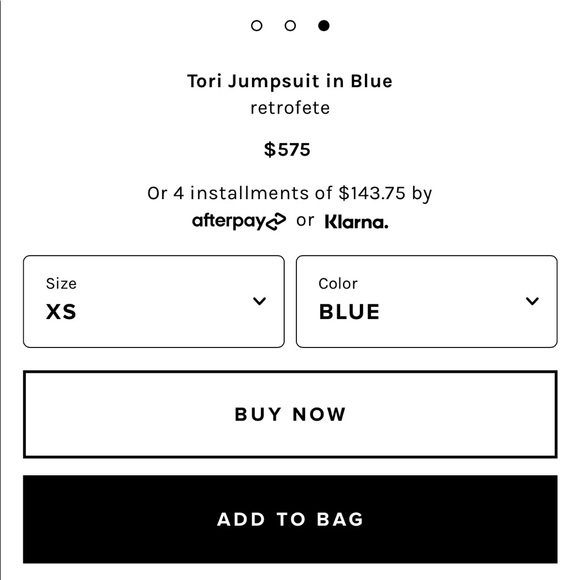Click the filled third carousel dot

click(324, 26)
